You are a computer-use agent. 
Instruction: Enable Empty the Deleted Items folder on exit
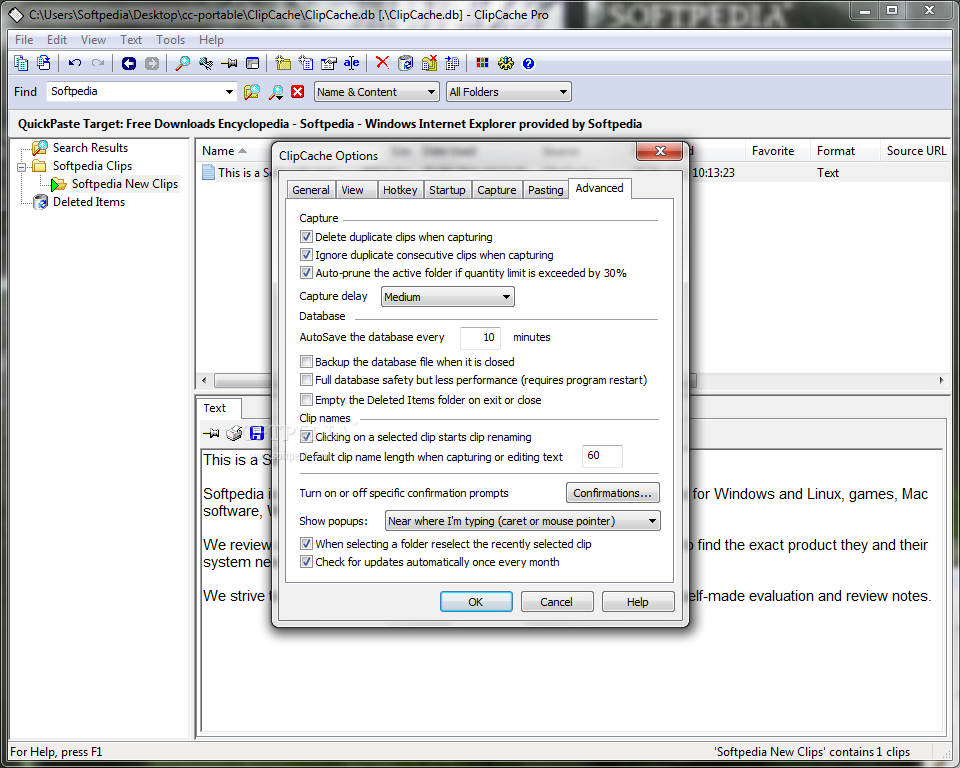click(306, 399)
